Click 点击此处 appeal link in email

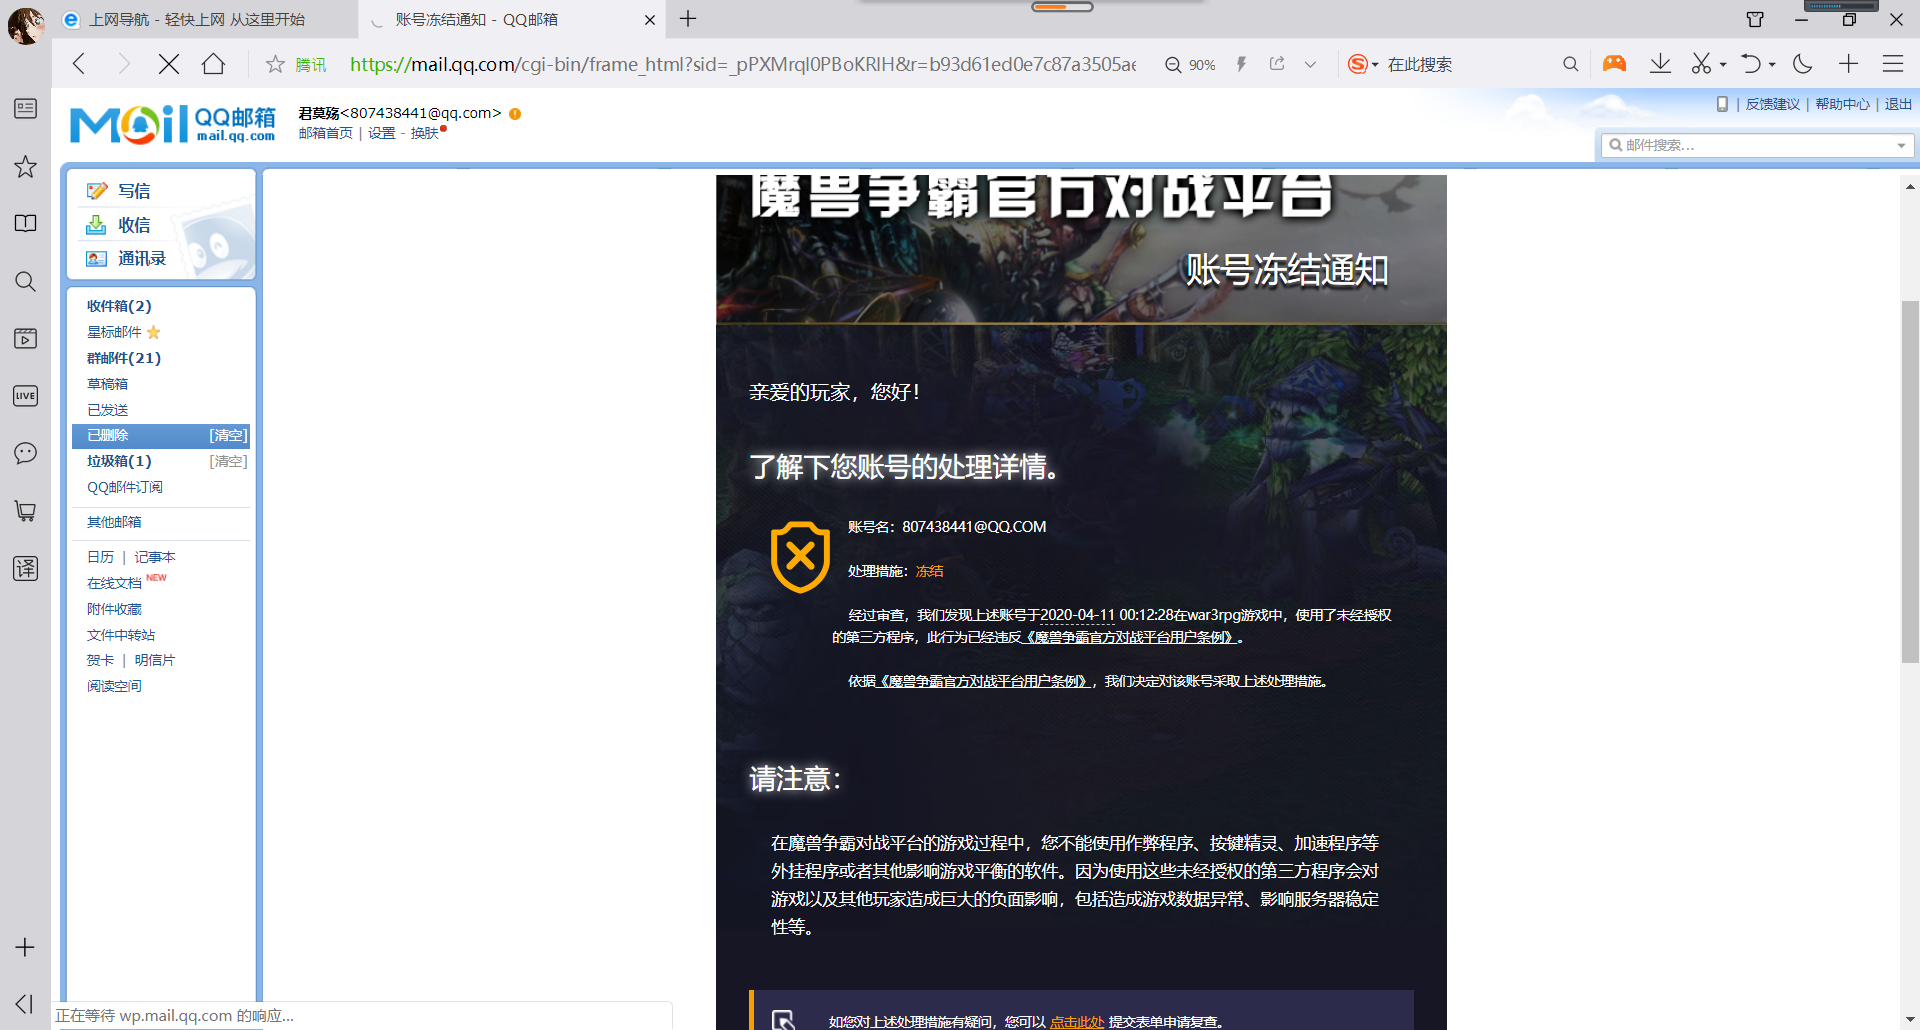[1076, 1021]
